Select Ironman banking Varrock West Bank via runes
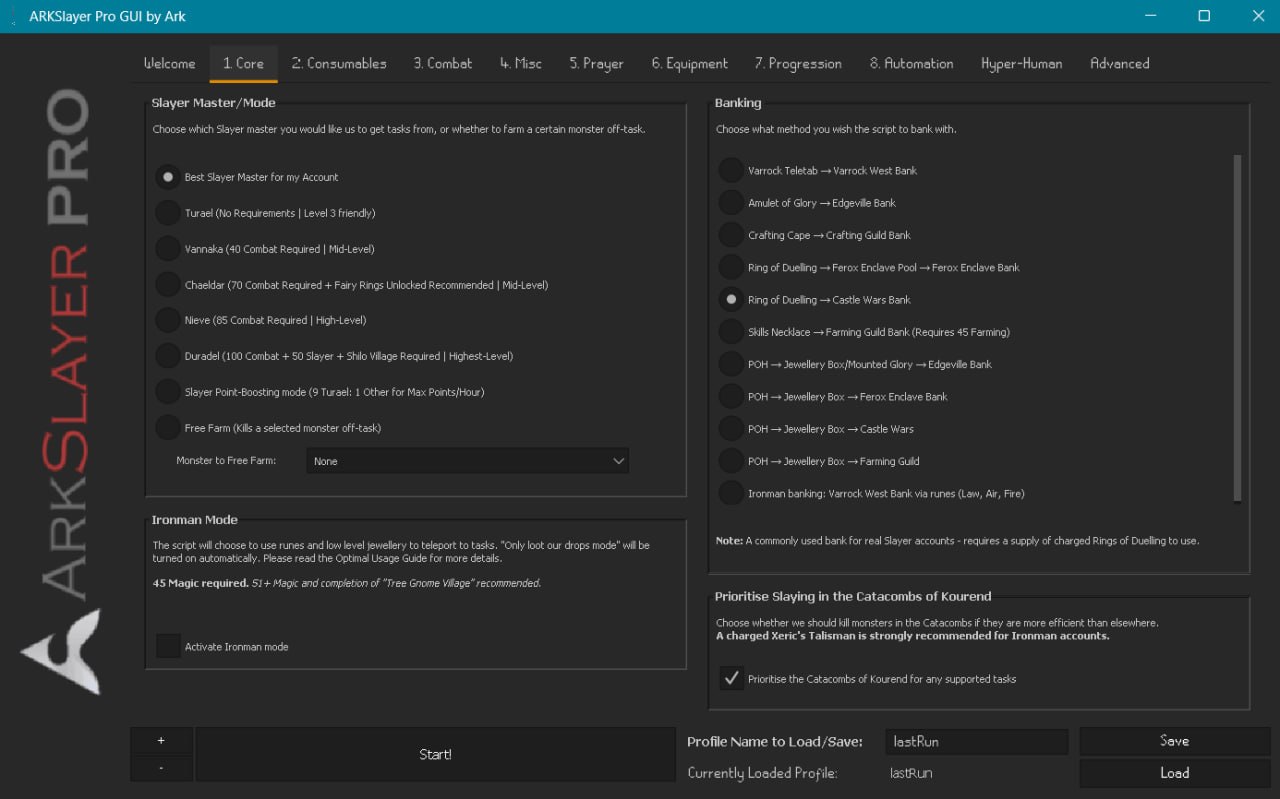Screen dimensions: 1280x799 tap(731, 493)
